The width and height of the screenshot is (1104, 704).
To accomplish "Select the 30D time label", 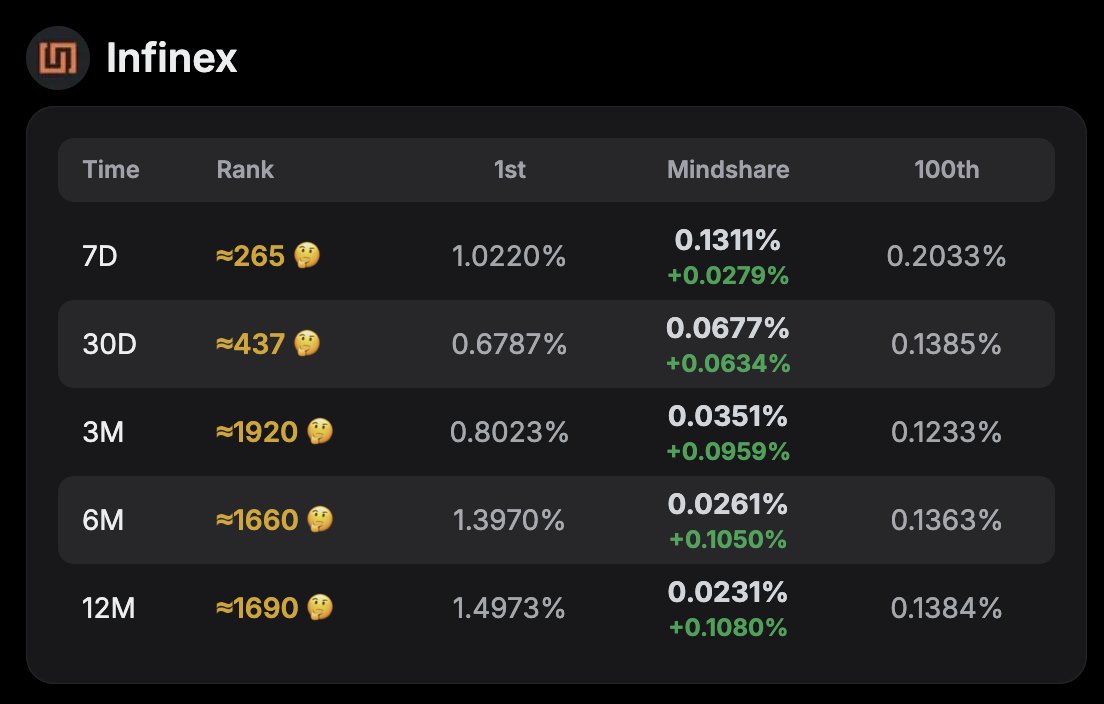I will 109,344.
